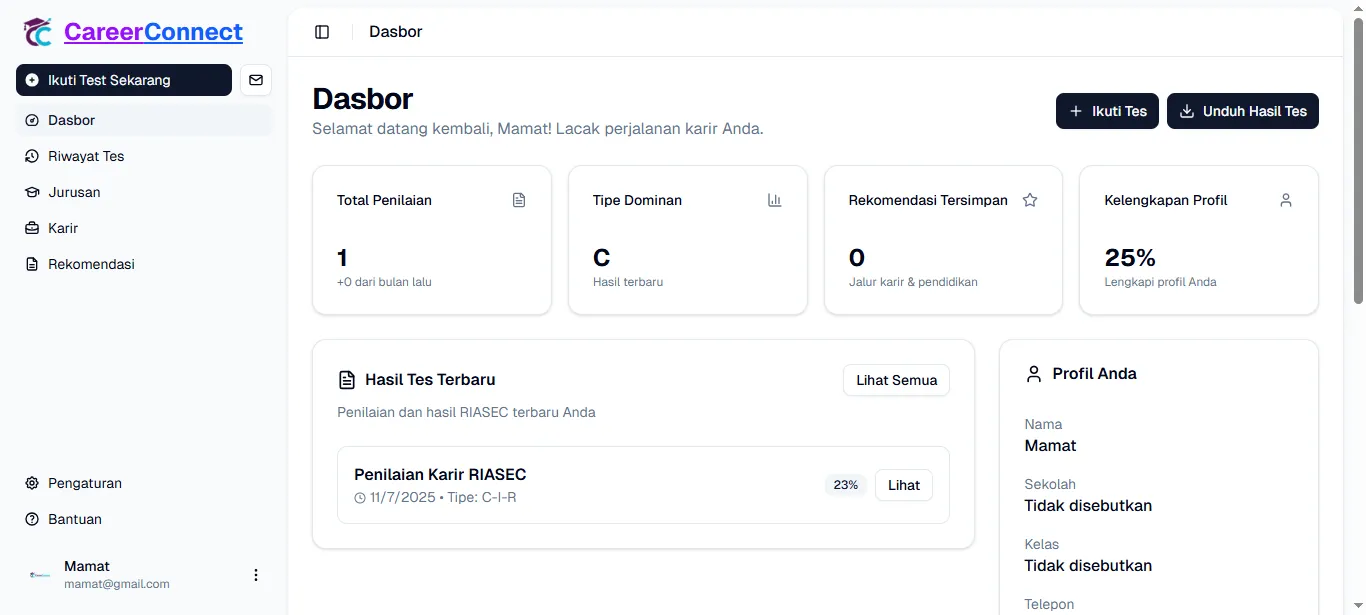
Task: Click the document icon on Total Penilaian card
Action: point(519,200)
